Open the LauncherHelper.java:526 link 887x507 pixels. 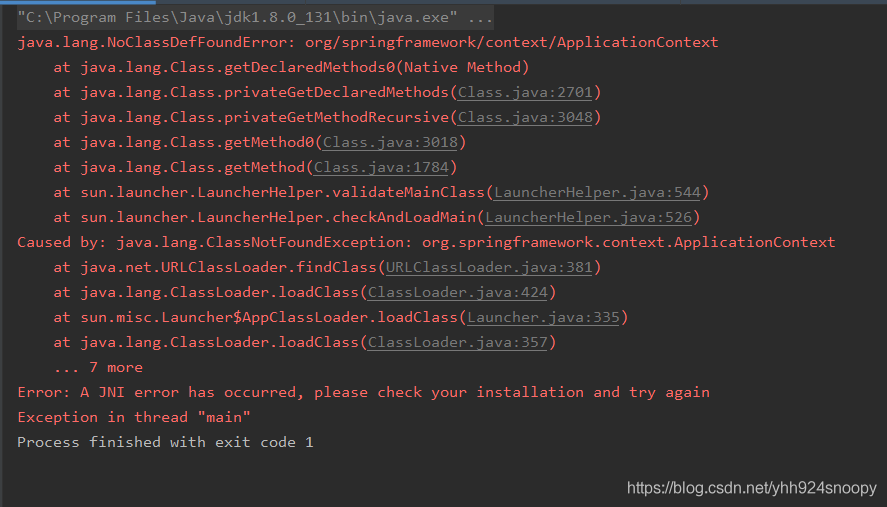click(588, 217)
